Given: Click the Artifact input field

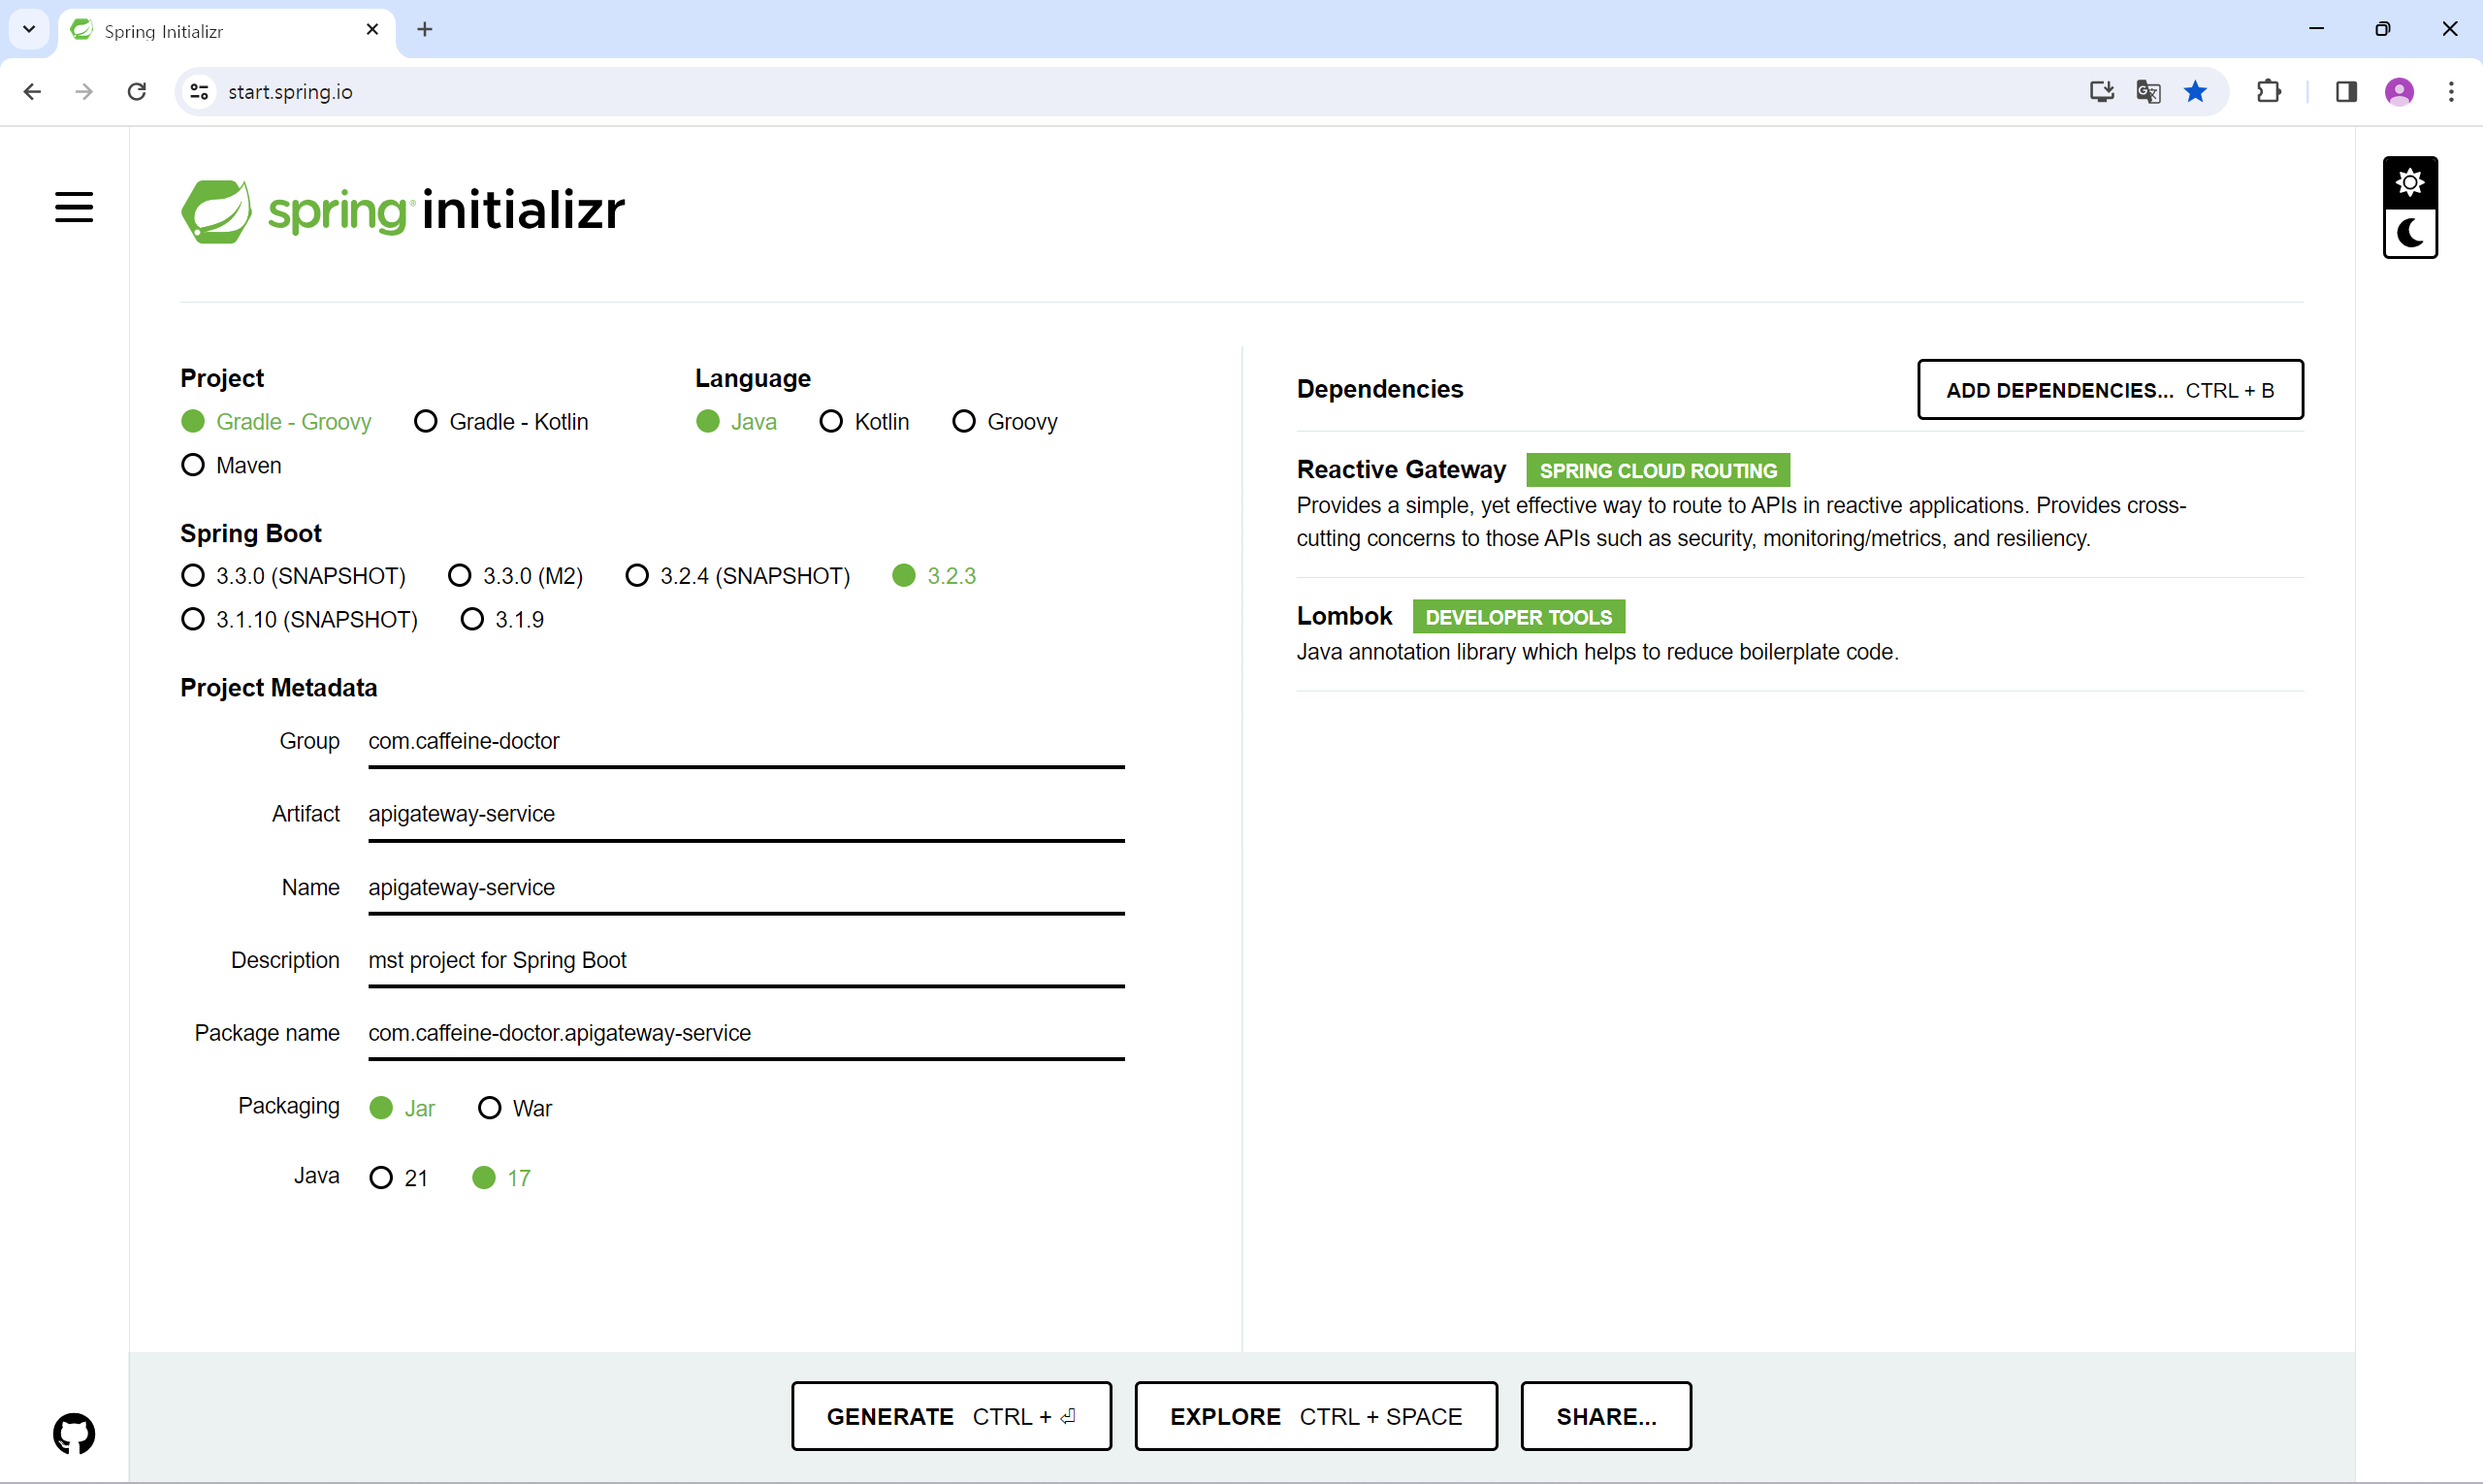Looking at the screenshot, I should (x=745, y=814).
